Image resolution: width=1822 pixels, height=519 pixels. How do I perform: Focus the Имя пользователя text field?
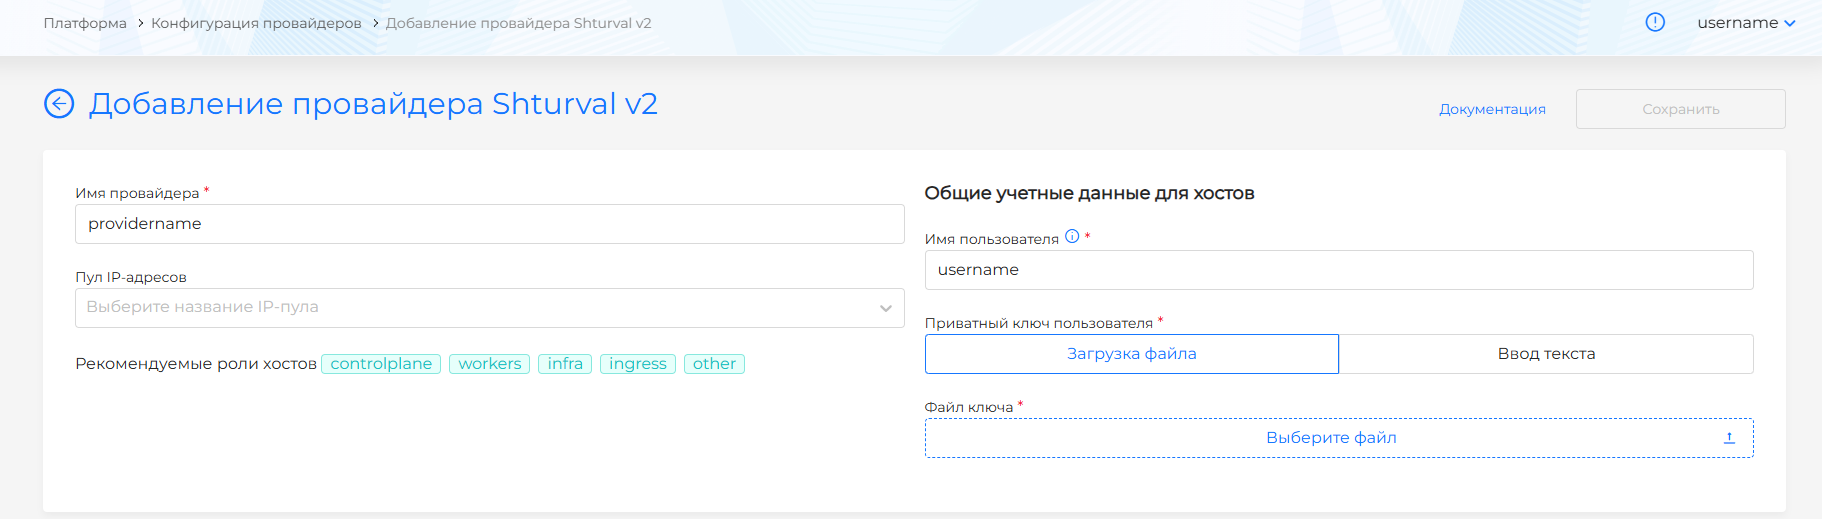pyautogui.click(x=1338, y=270)
